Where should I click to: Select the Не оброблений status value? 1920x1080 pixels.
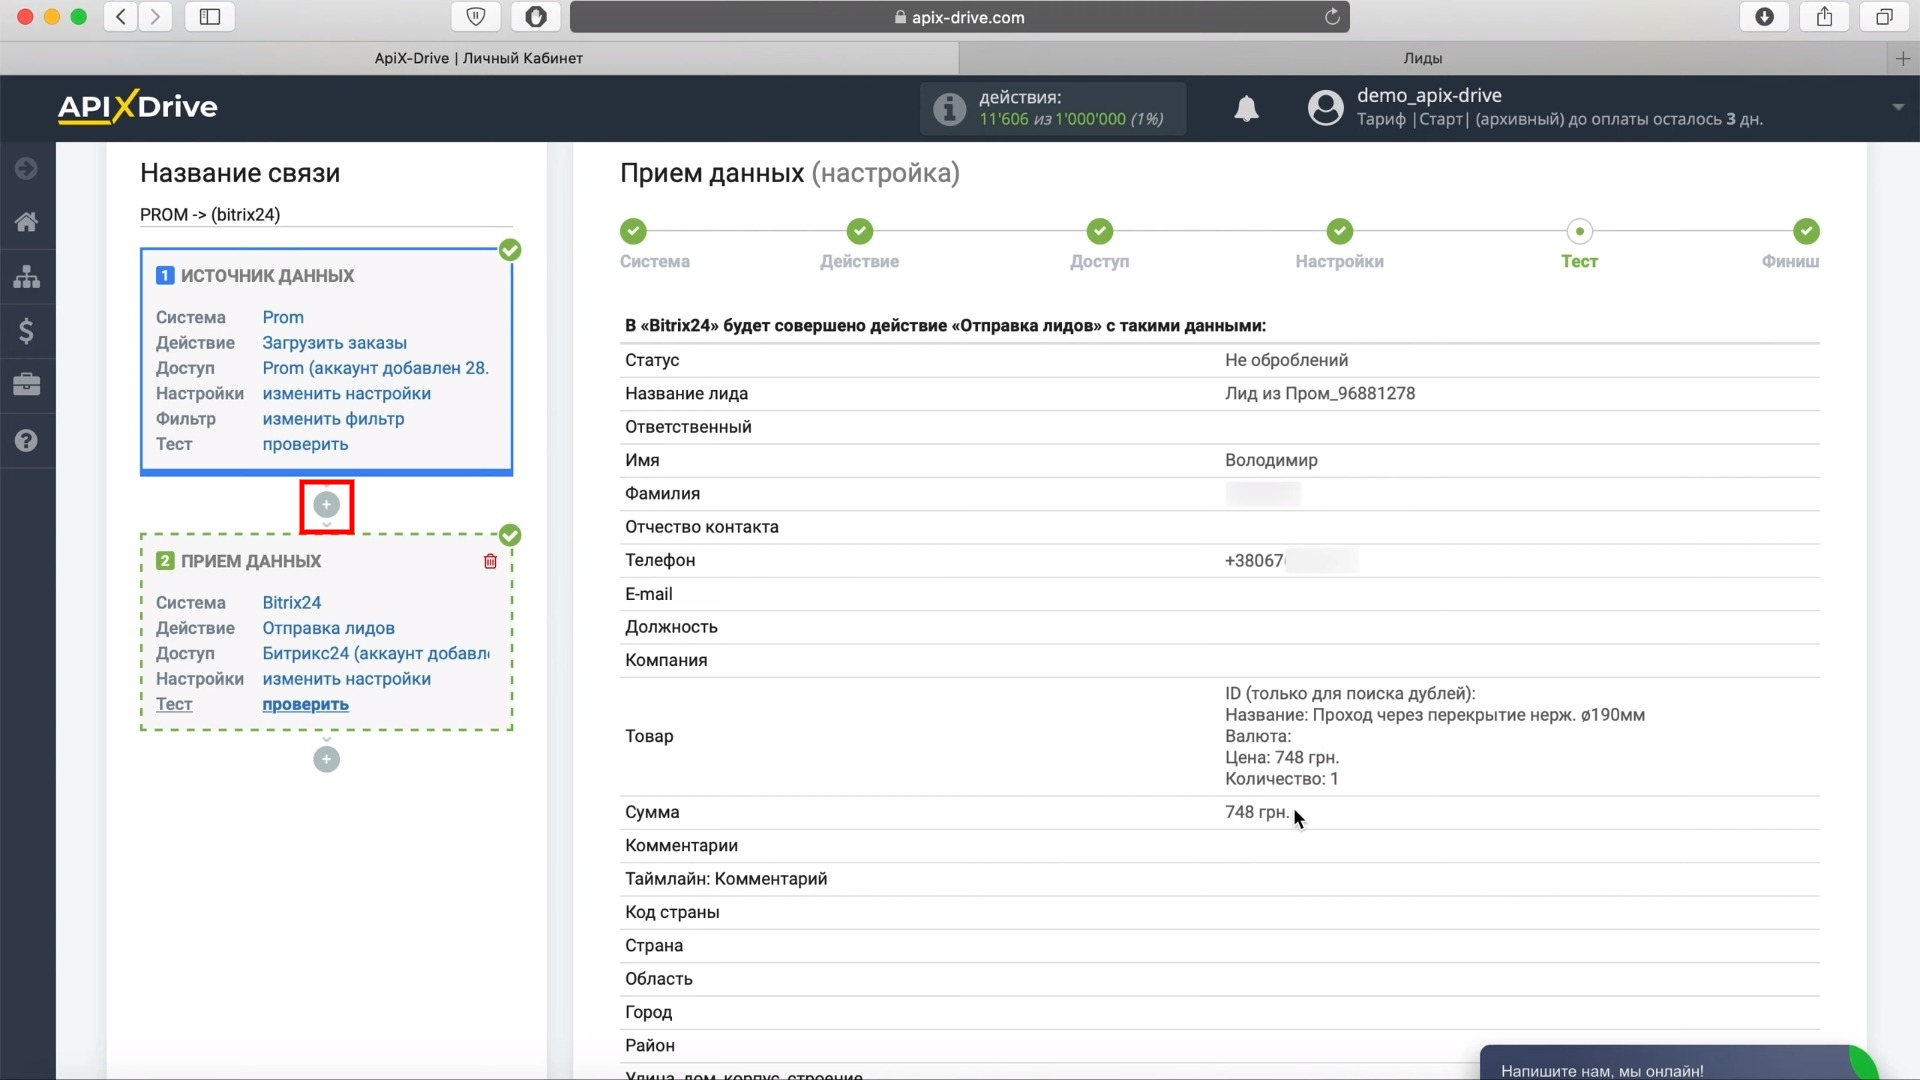pyautogui.click(x=1286, y=360)
